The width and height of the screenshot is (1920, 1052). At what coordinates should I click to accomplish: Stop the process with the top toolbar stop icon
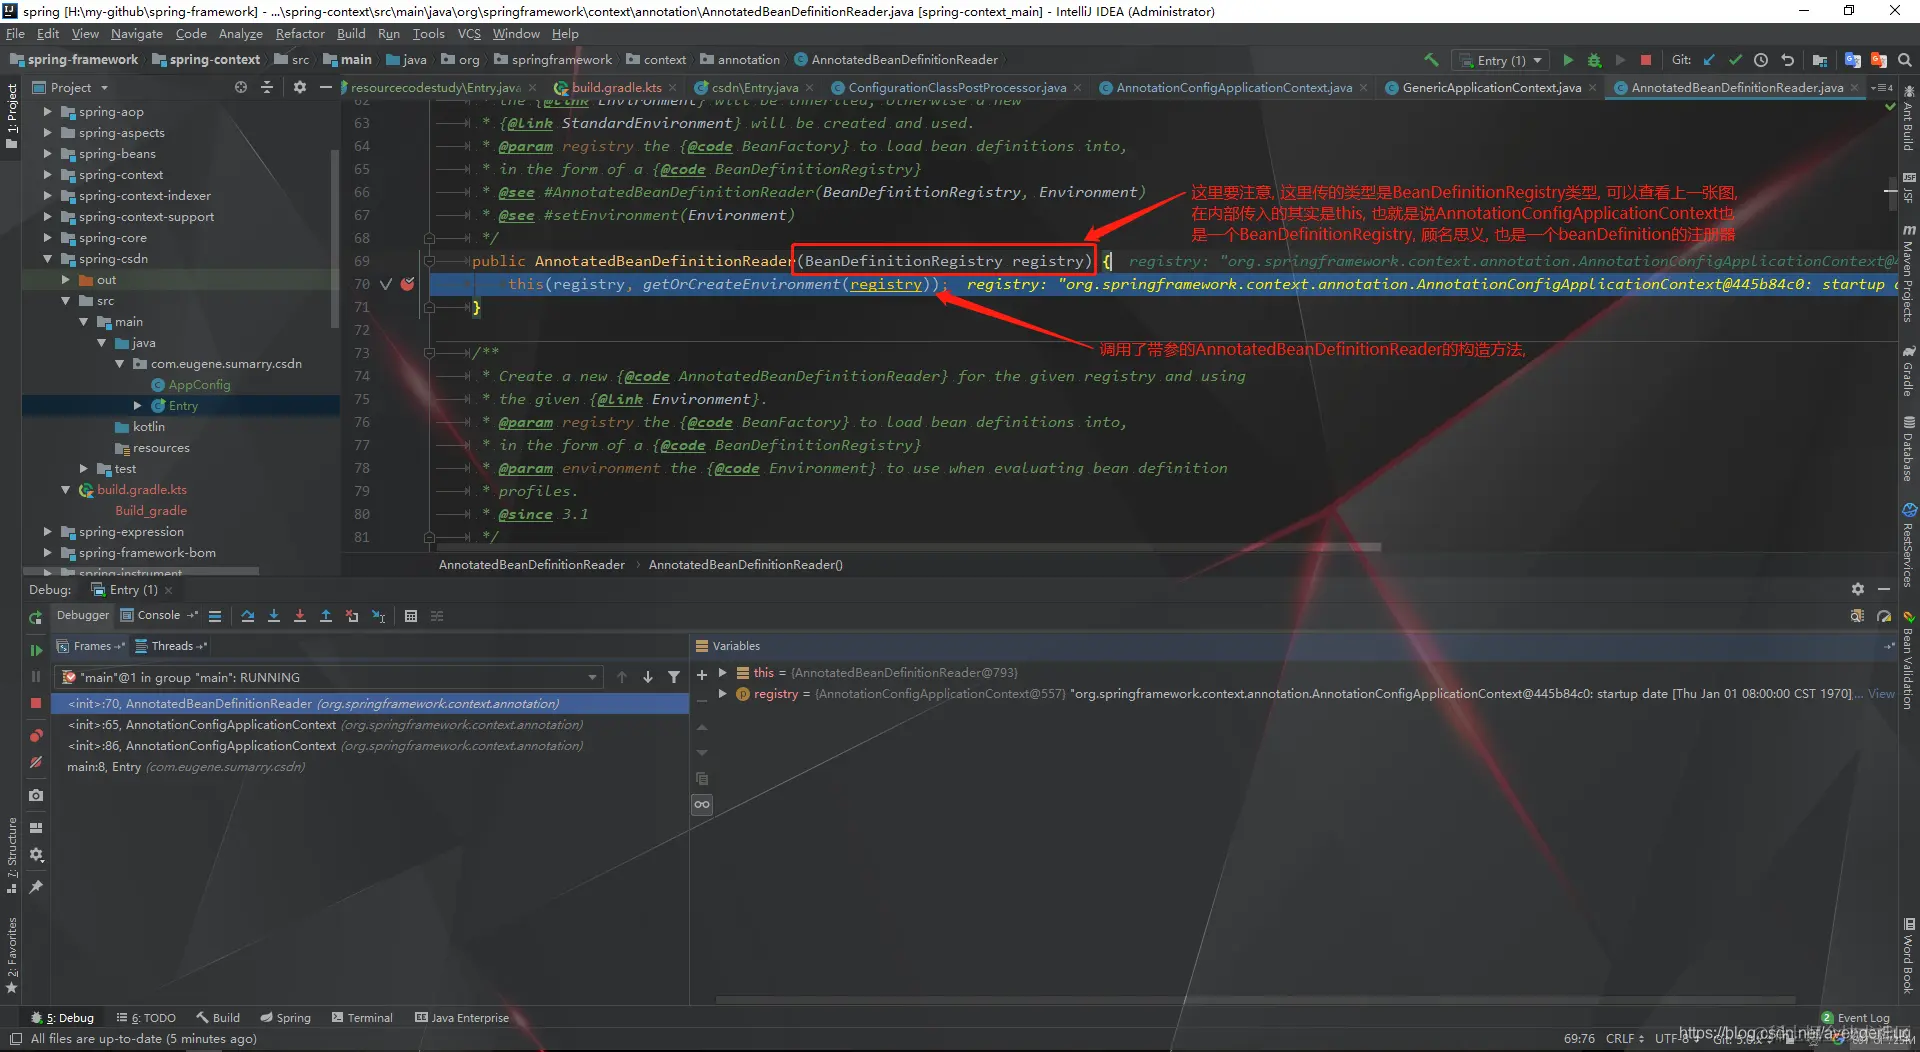[1646, 60]
